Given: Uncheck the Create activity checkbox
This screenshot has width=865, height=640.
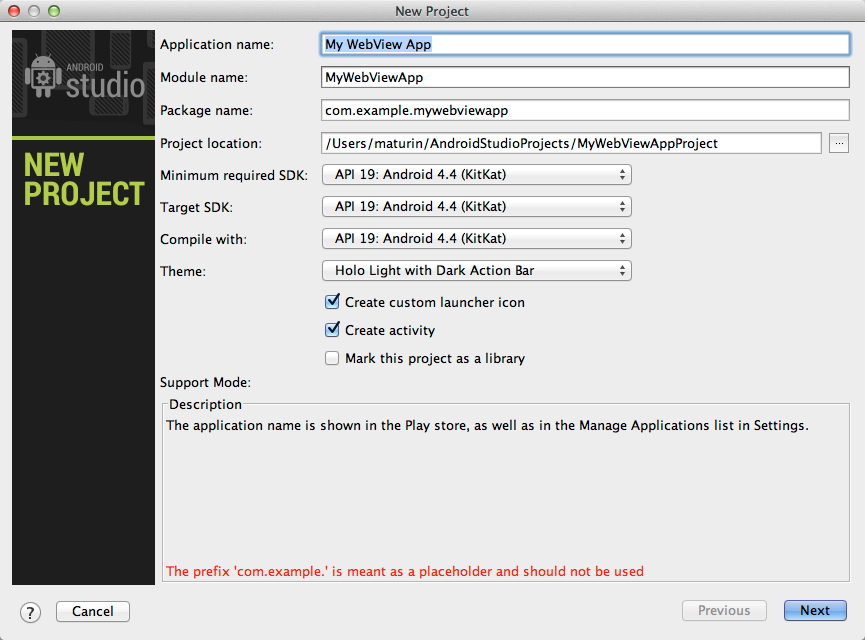Looking at the screenshot, I should [x=332, y=330].
